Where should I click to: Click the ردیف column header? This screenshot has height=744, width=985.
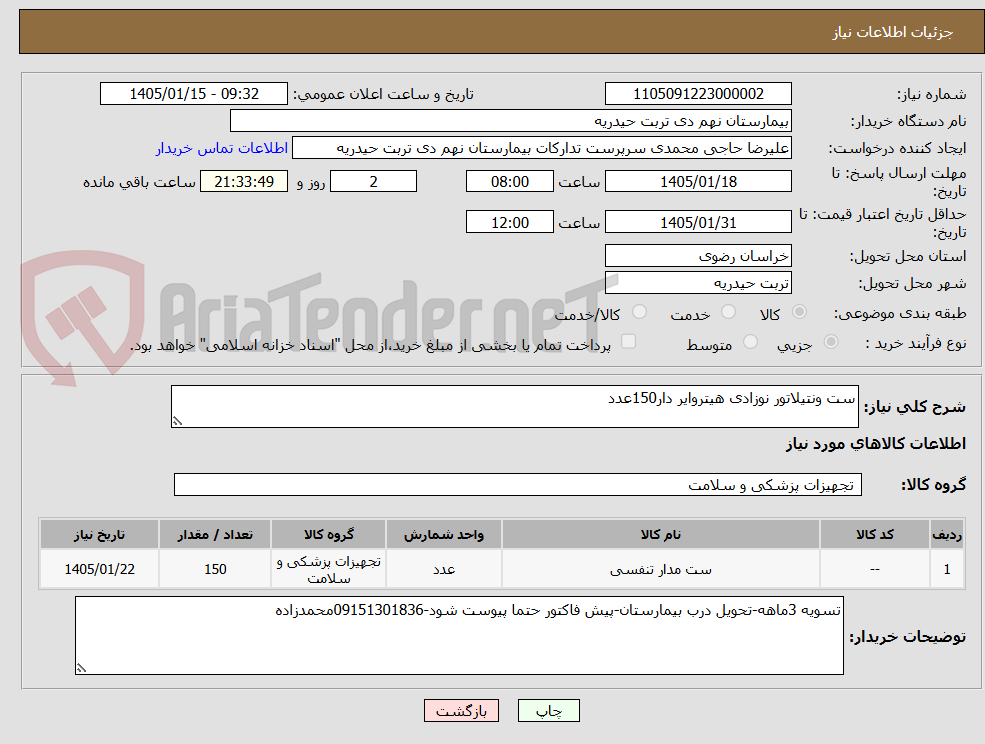pos(947,534)
